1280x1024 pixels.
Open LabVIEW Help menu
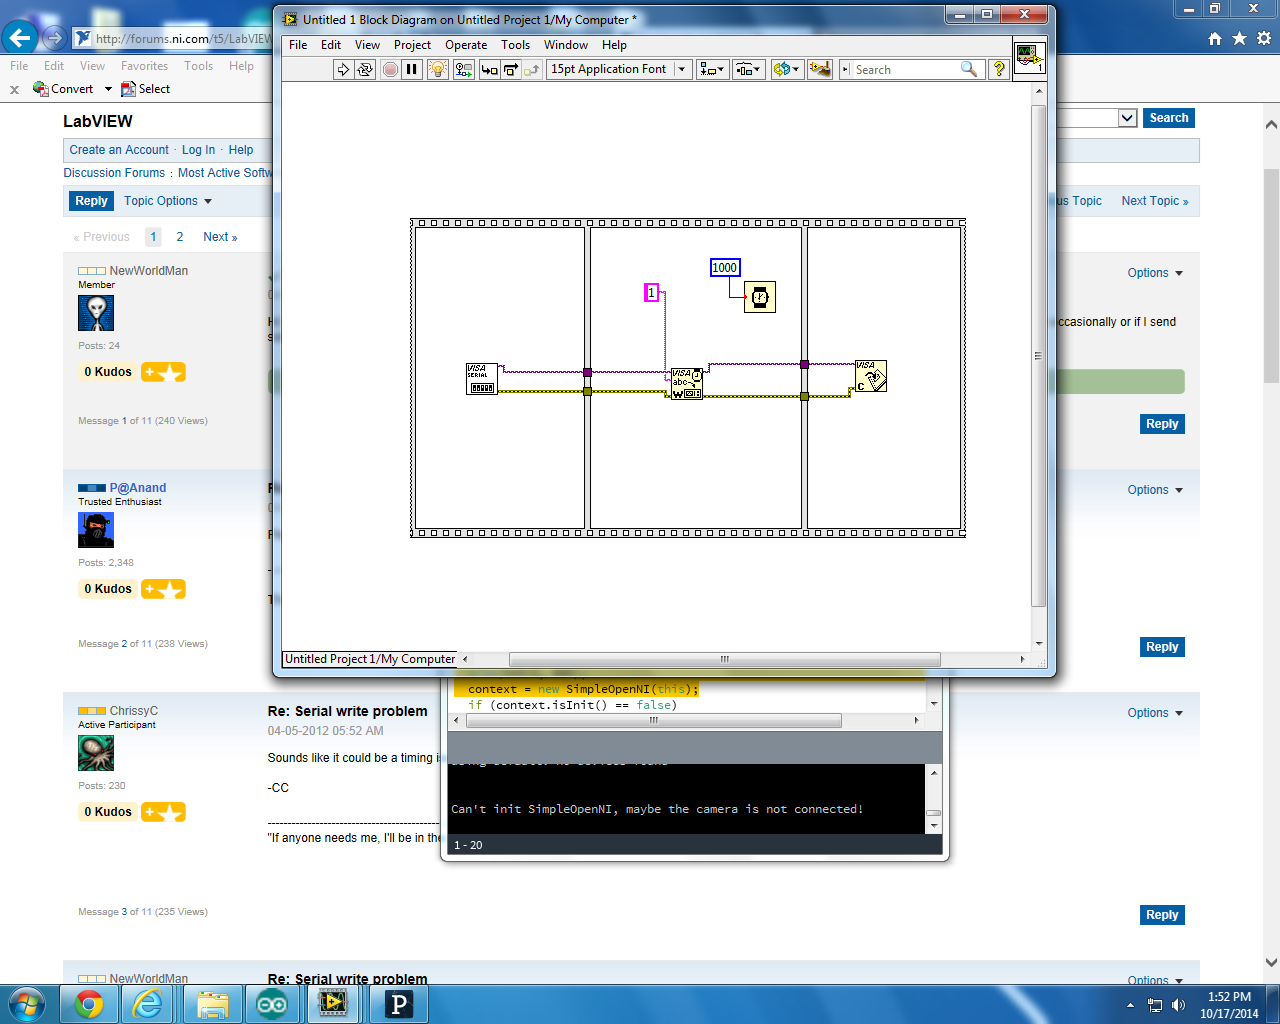[x=614, y=45]
